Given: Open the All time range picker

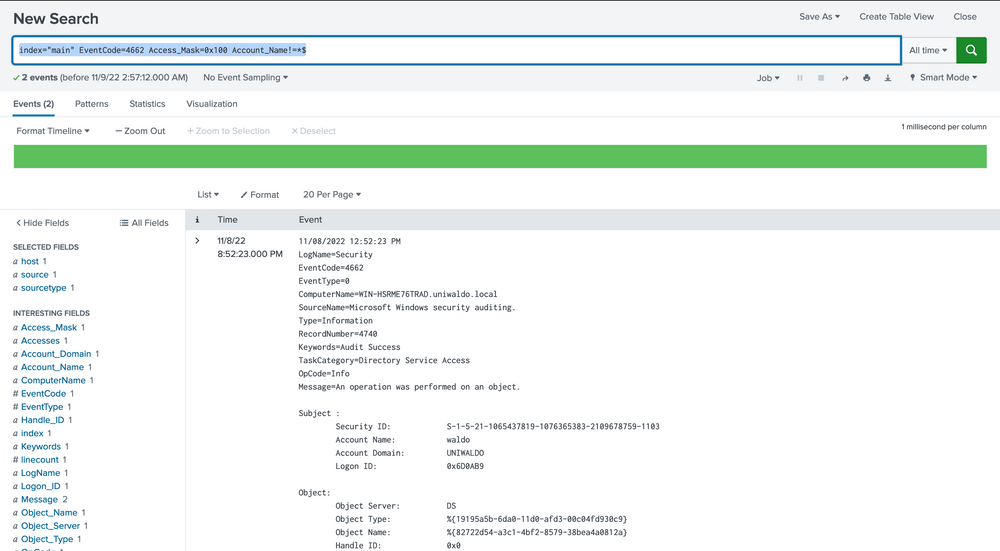Looking at the screenshot, I should [x=928, y=50].
